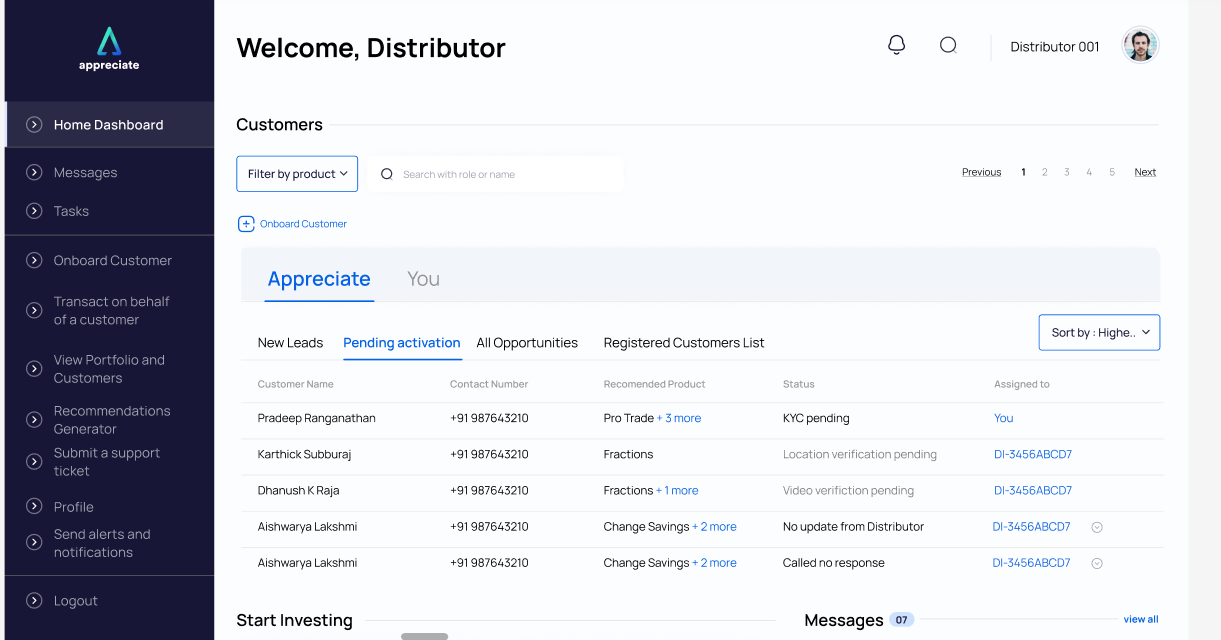Click the arrow icon beside Profile
This screenshot has width=1221, height=640.
34,507
